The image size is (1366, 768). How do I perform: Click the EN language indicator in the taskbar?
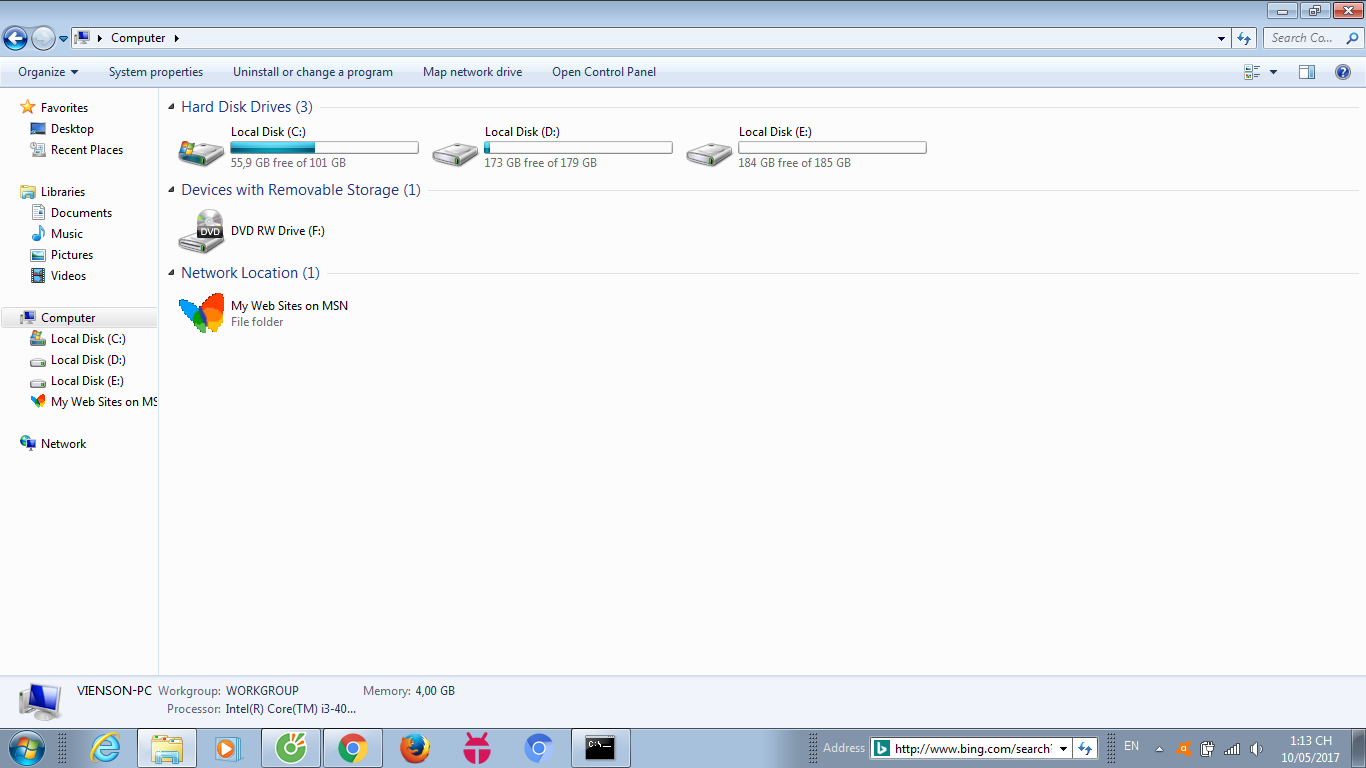point(1132,746)
